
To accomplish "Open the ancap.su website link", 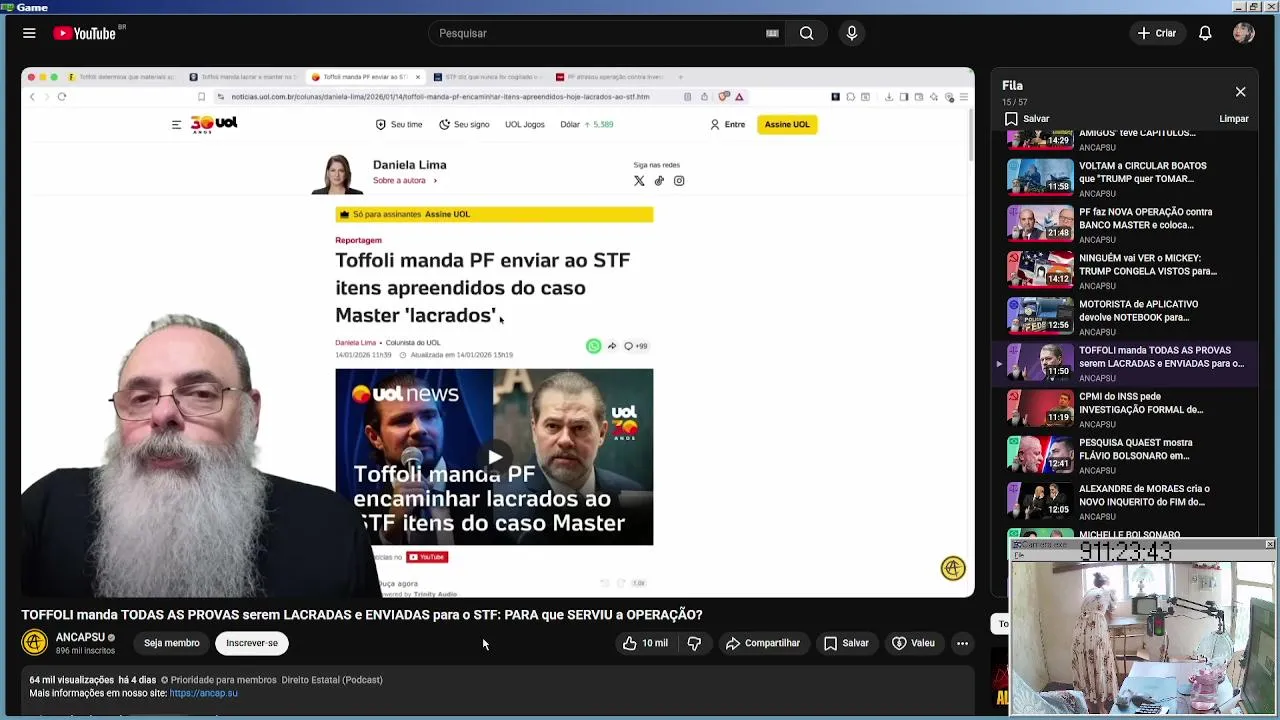I will point(203,693).
